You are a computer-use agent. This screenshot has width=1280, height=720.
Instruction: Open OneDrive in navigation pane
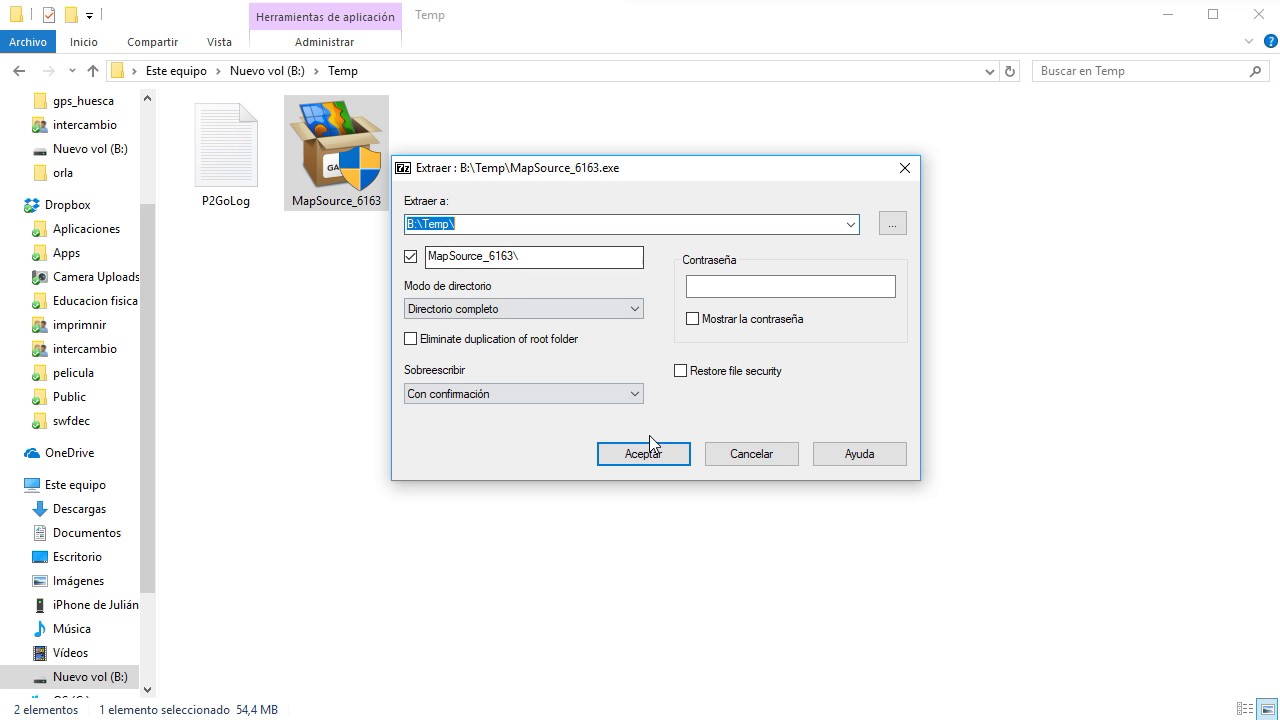click(x=69, y=453)
